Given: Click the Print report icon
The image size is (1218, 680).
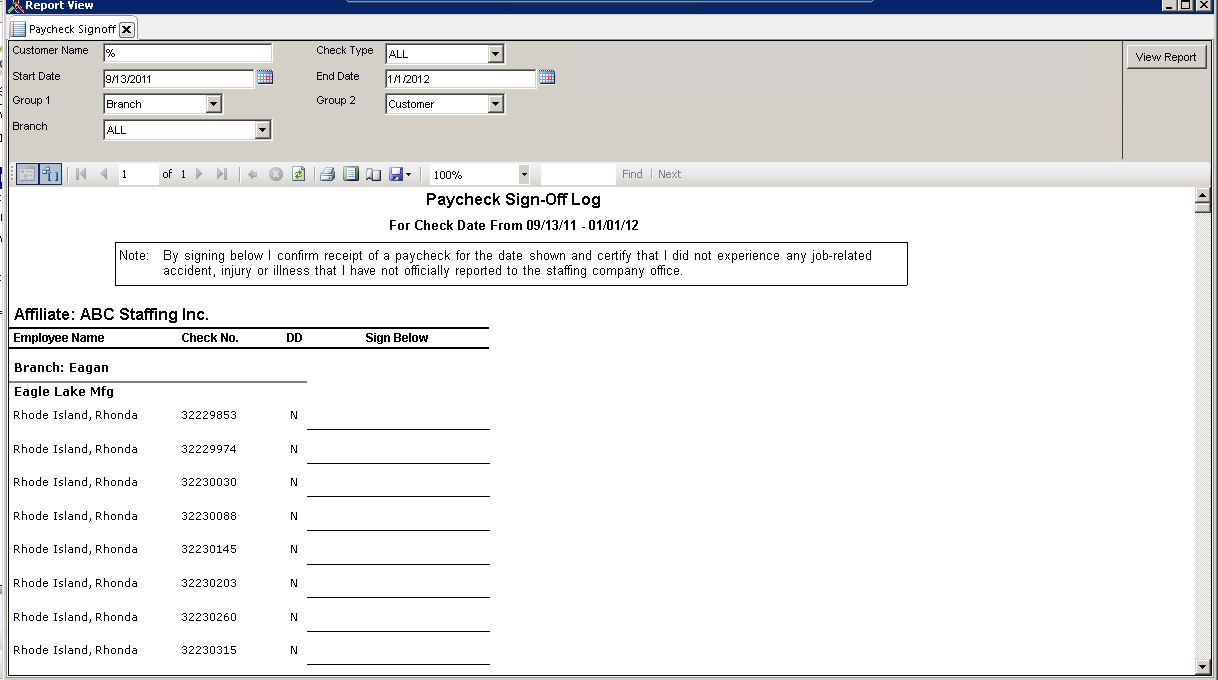Looking at the screenshot, I should click(327, 174).
